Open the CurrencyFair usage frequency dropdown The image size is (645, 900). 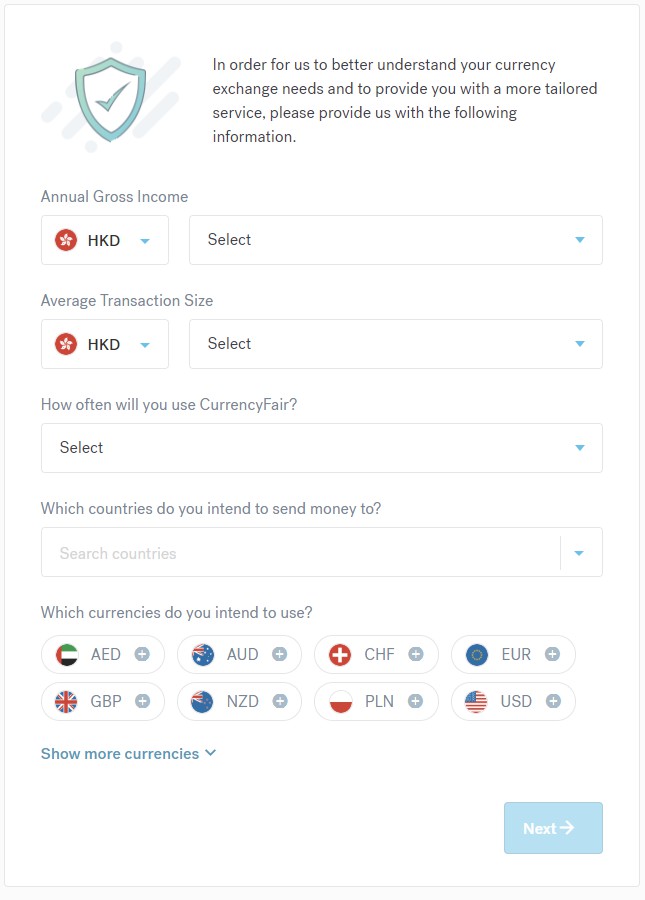pyautogui.click(x=321, y=448)
